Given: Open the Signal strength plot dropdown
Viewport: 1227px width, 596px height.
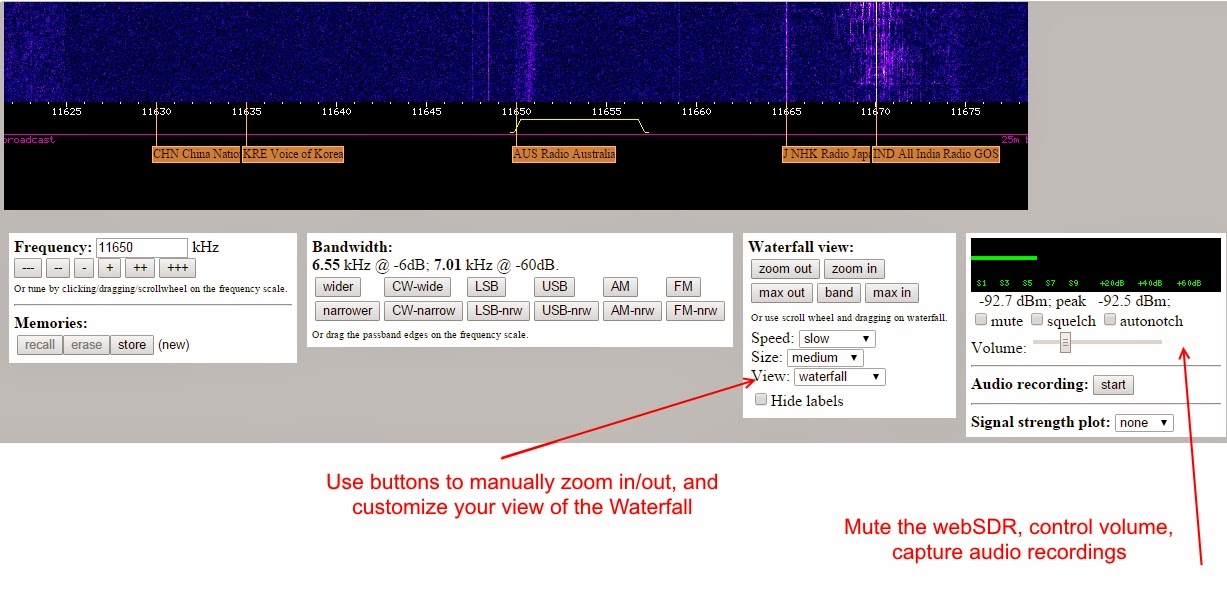Looking at the screenshot, I should tap(1143, 422).
